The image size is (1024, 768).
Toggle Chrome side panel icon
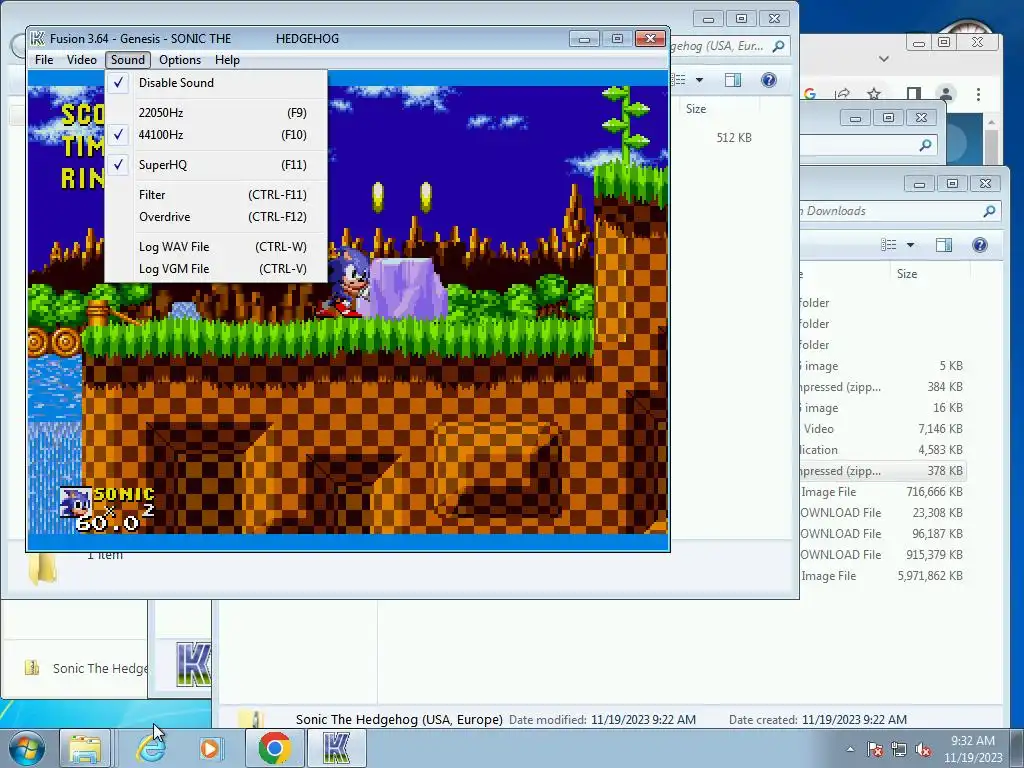click(914, 94)
